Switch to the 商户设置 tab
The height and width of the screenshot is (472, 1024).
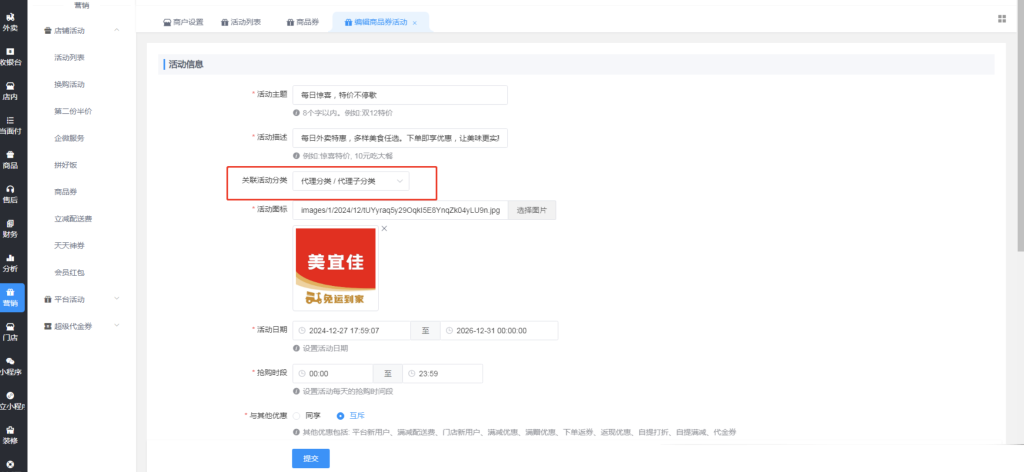point(182,22)
